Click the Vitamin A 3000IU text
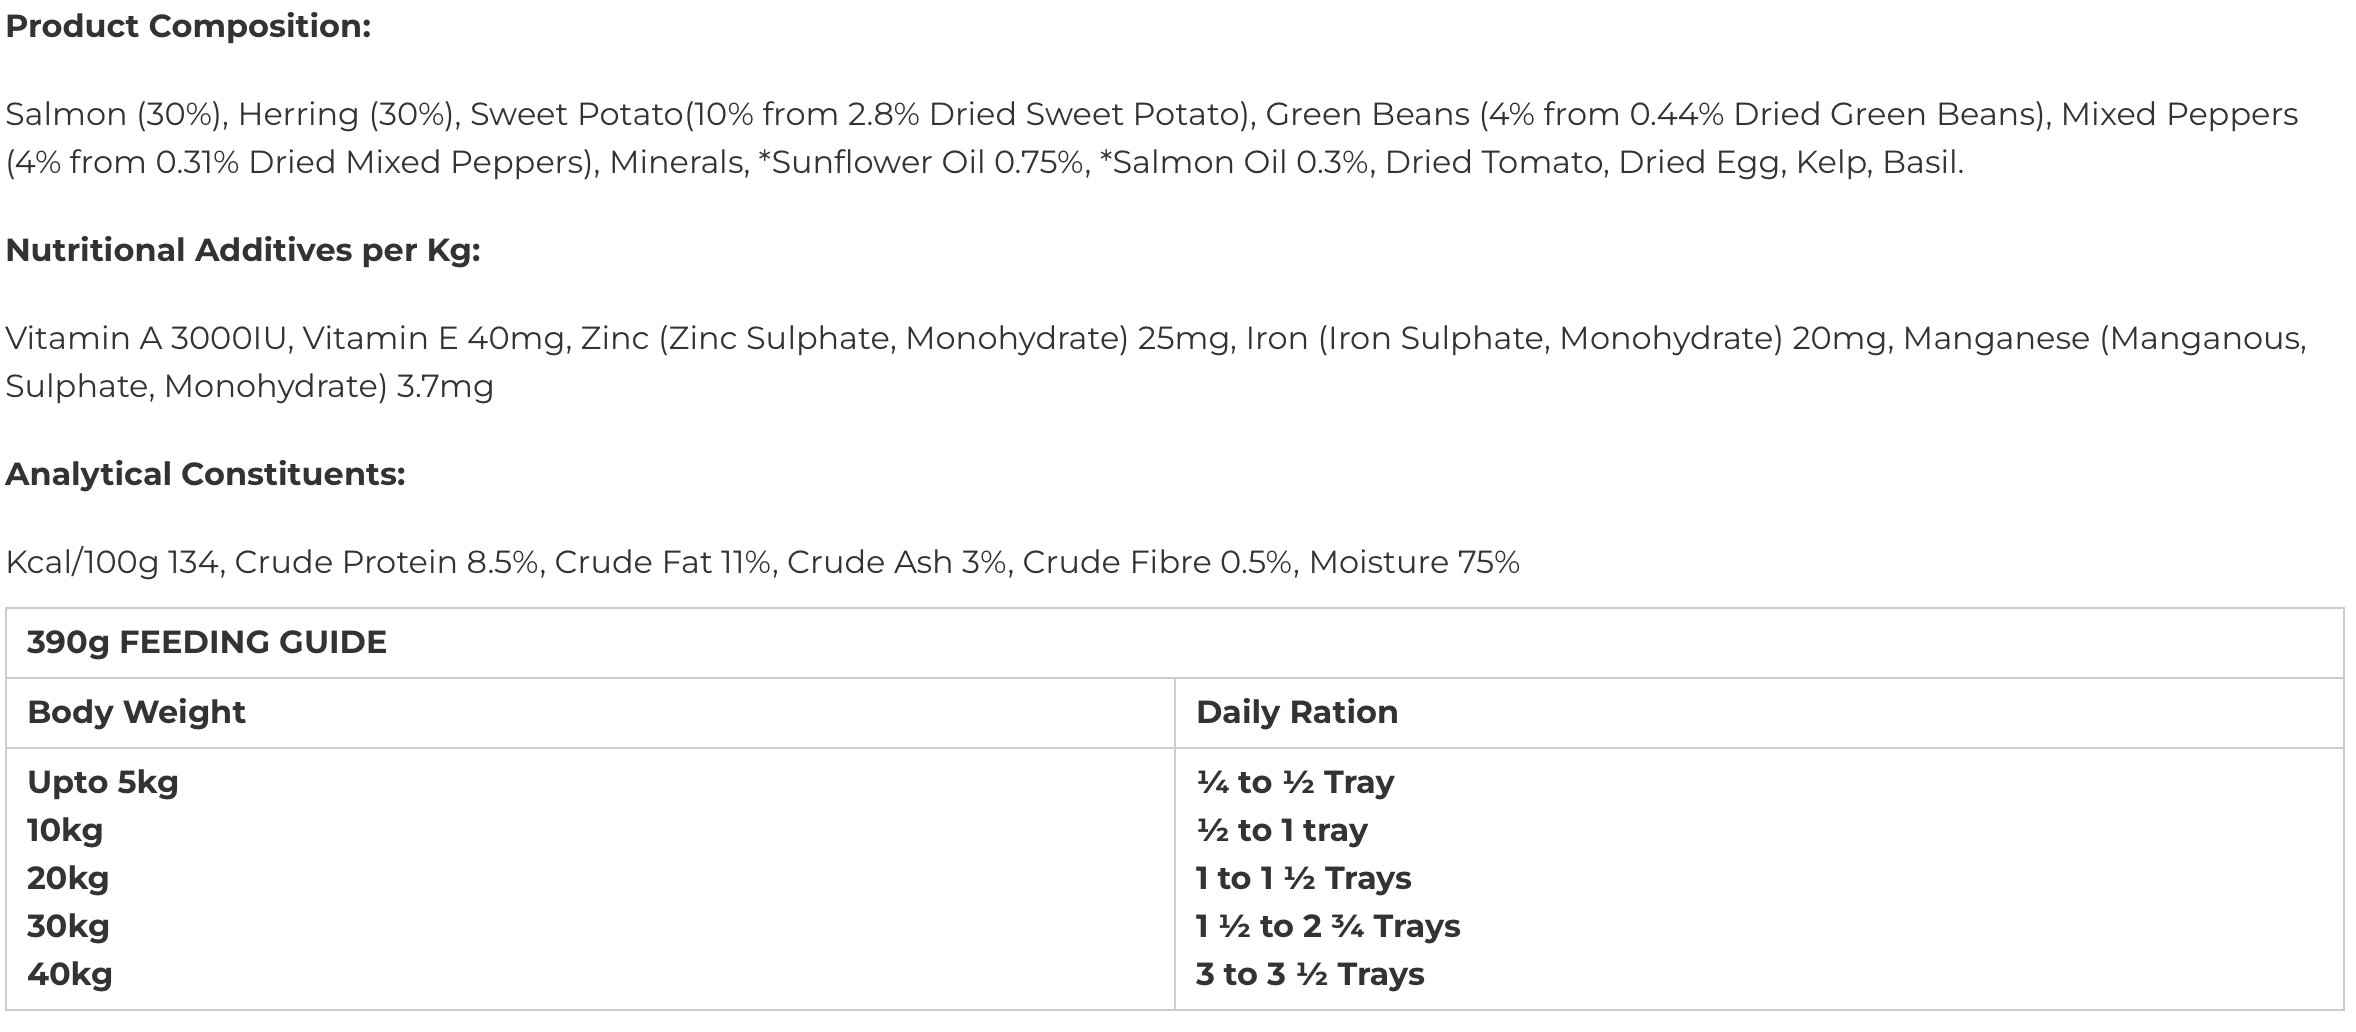The height and width of the screenshot is (1032, 2356). [148, 339]
